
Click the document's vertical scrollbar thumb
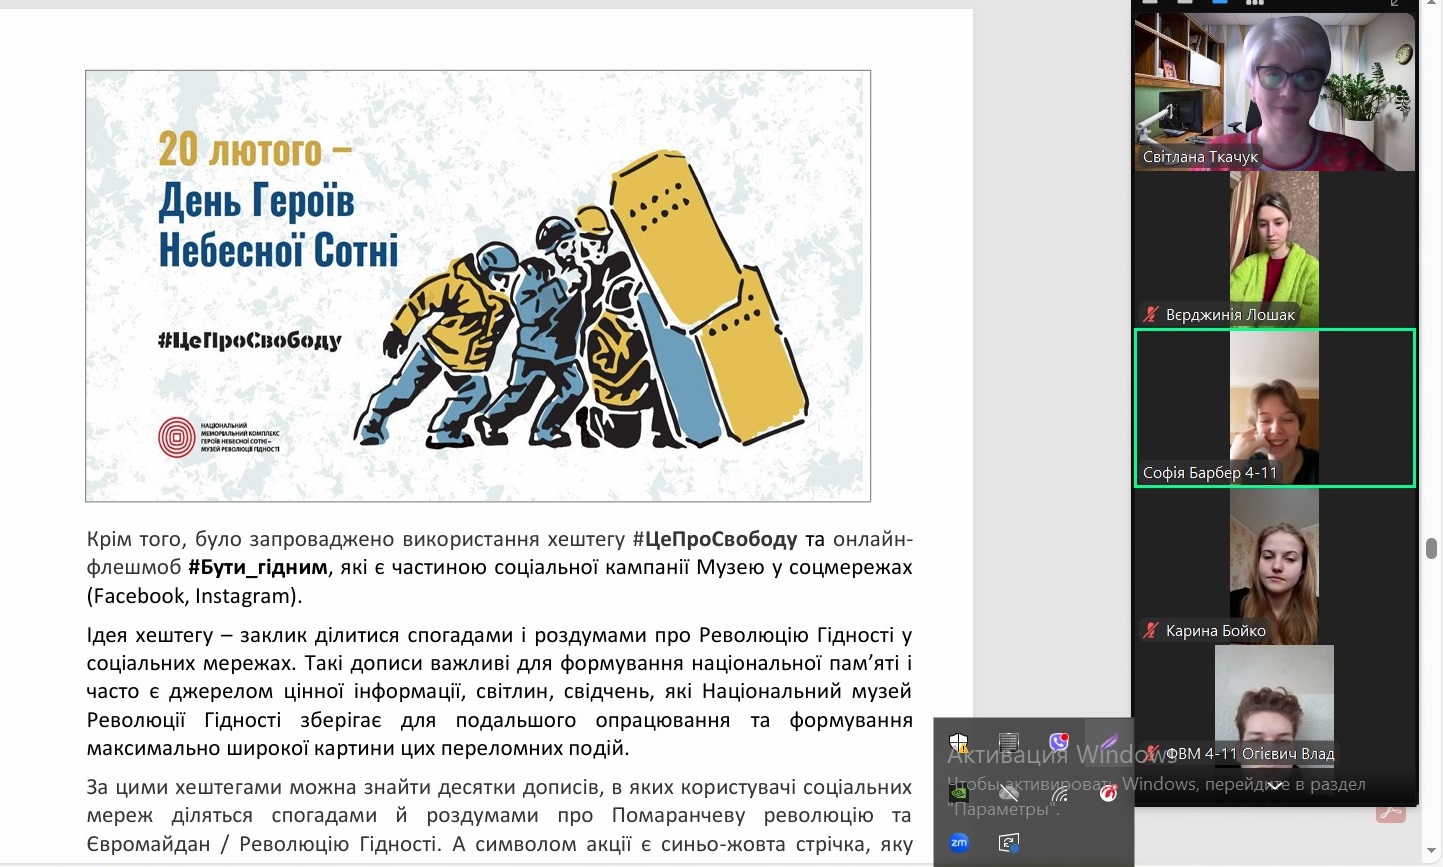[1431, 548]
